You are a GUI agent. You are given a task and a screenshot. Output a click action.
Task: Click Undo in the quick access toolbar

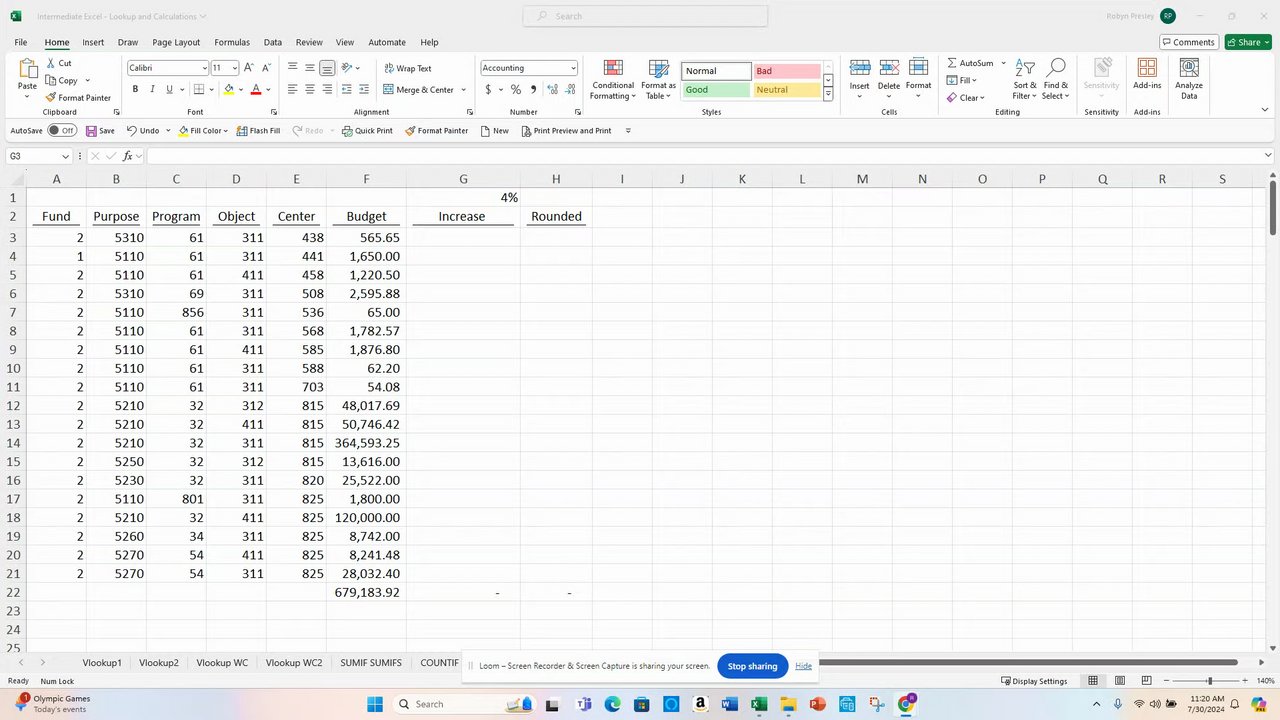point(143,131)
